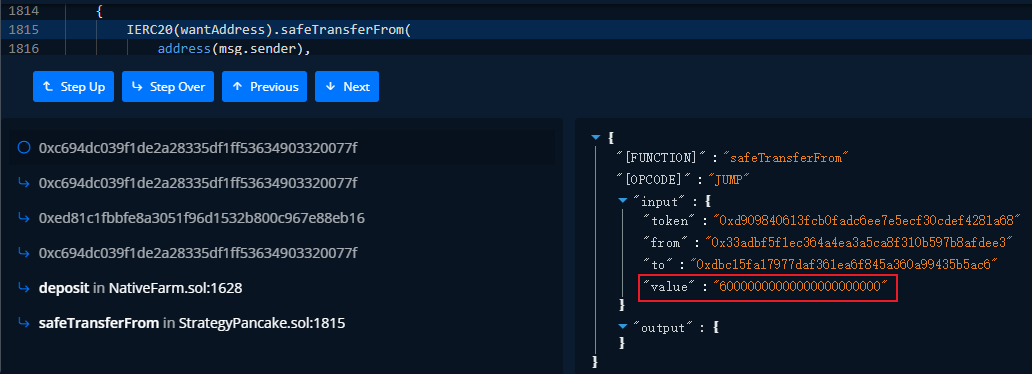
Task: Go to the Previous step
Action: tap(265, 87)
